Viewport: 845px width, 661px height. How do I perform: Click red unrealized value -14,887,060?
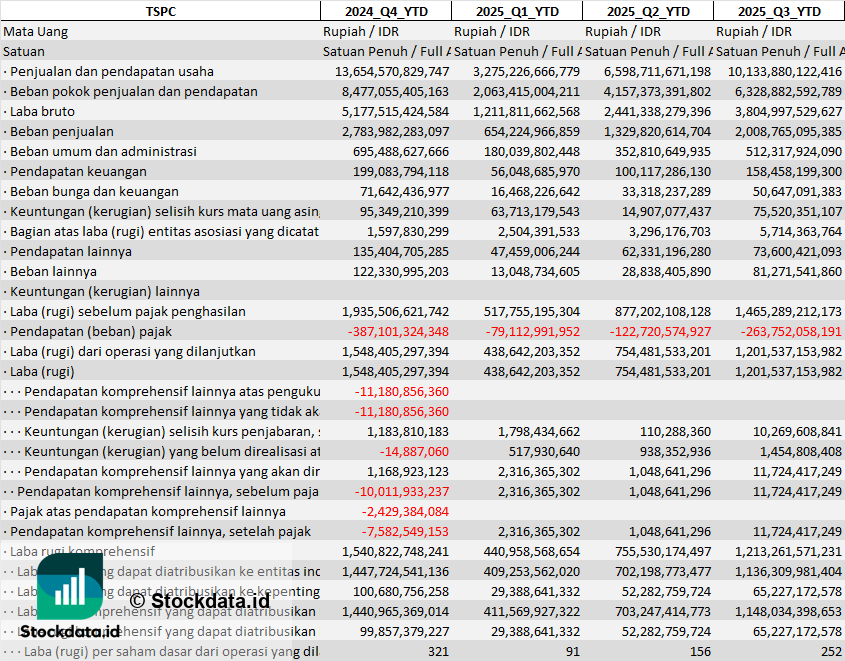(414, 451)
